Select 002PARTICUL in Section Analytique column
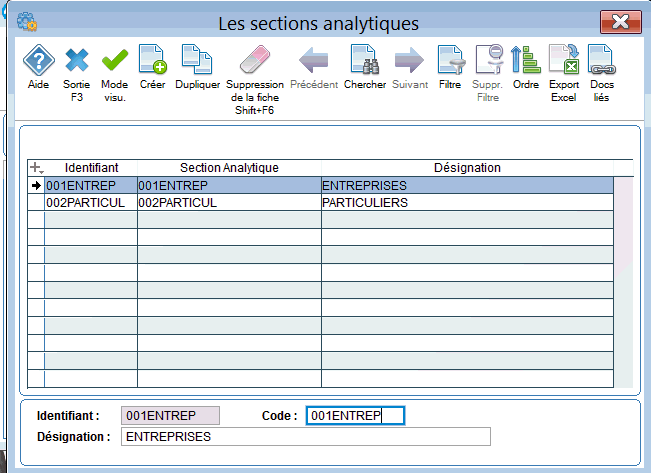 click(x=229, y=203)
